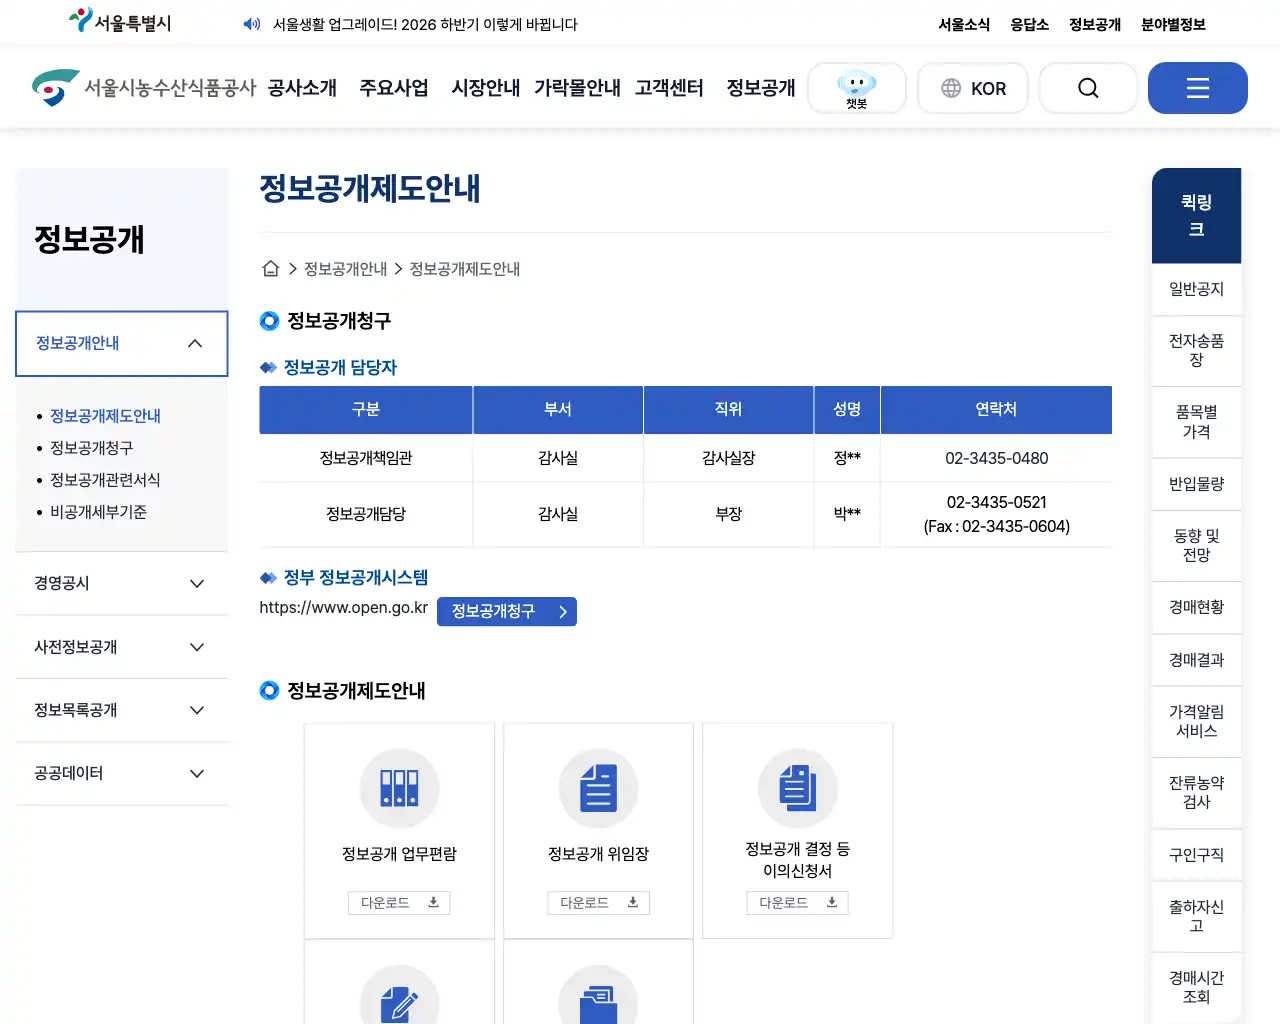Click the 감사실장 position cell
Image resolution: width=1280 pixels, height=1024 pixels.
[x=729, y=458]
